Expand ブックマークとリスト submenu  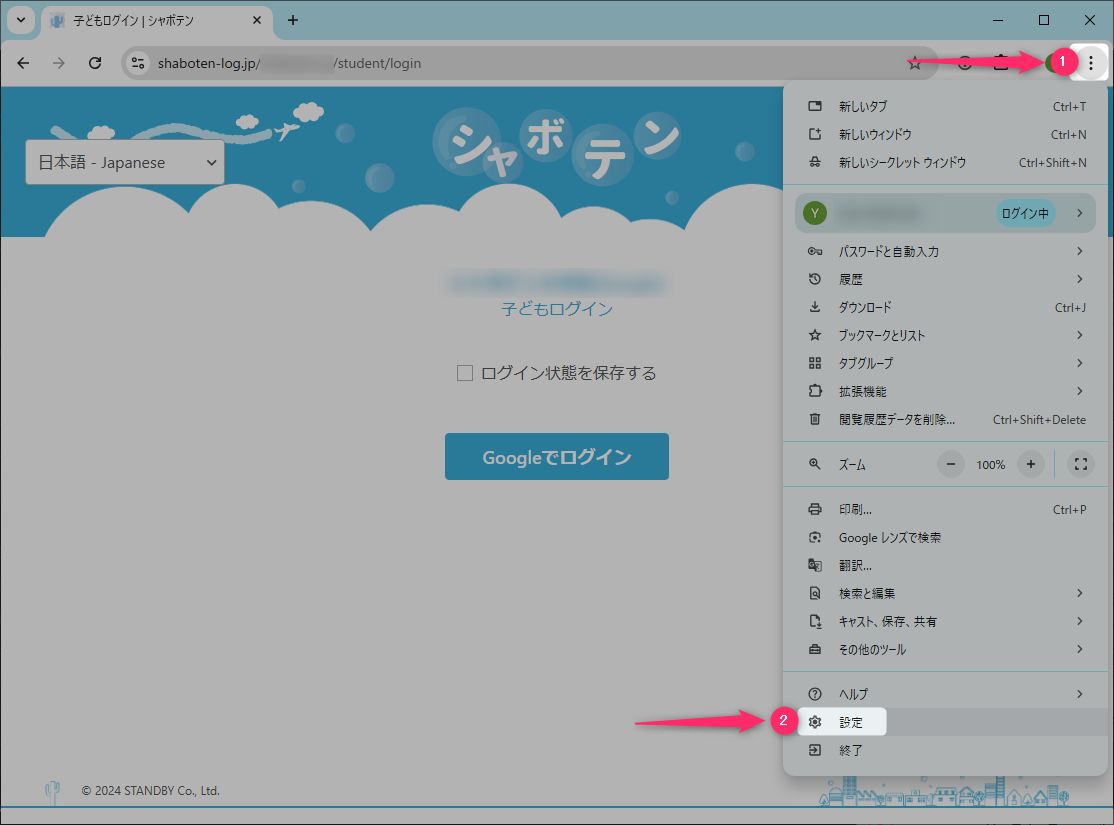pyautogui.click(x=946, y=335)
